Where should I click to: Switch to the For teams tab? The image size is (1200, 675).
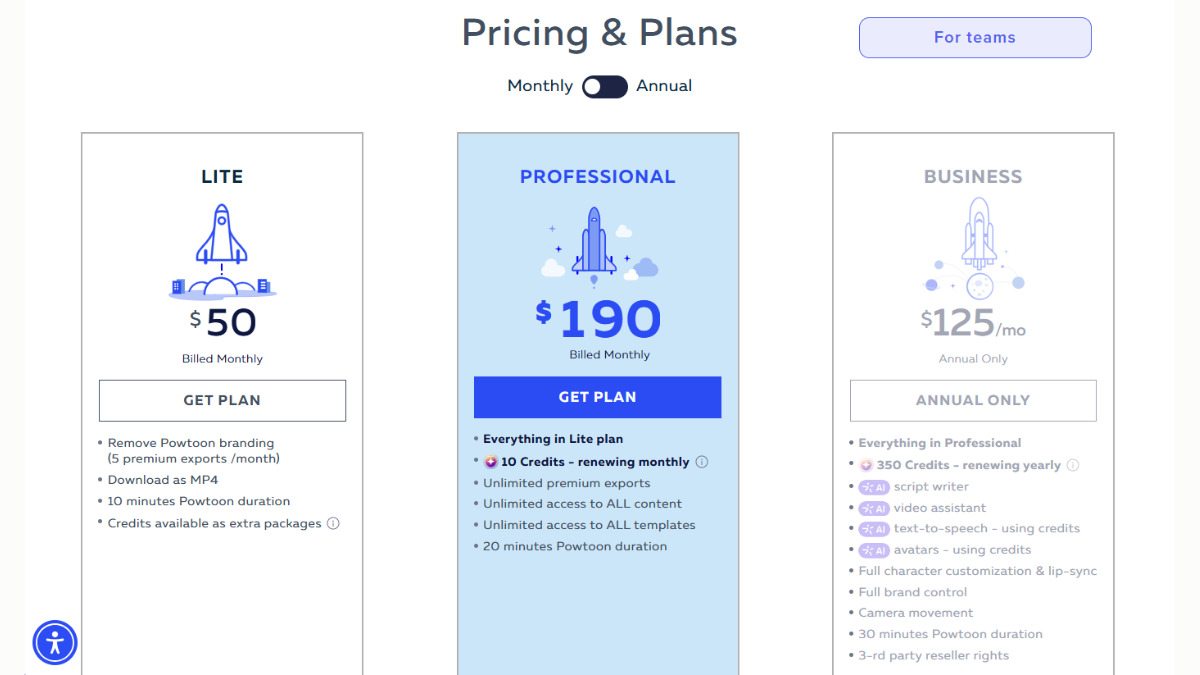pyautogui.click(x=975, y=38)
